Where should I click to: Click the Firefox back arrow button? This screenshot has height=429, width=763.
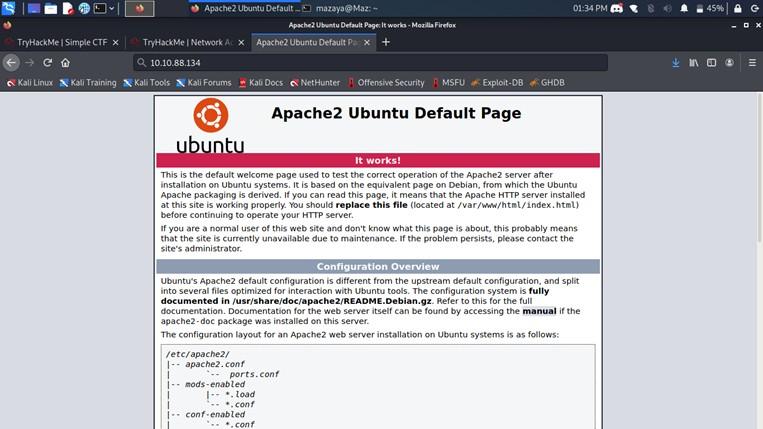[12, 62]
